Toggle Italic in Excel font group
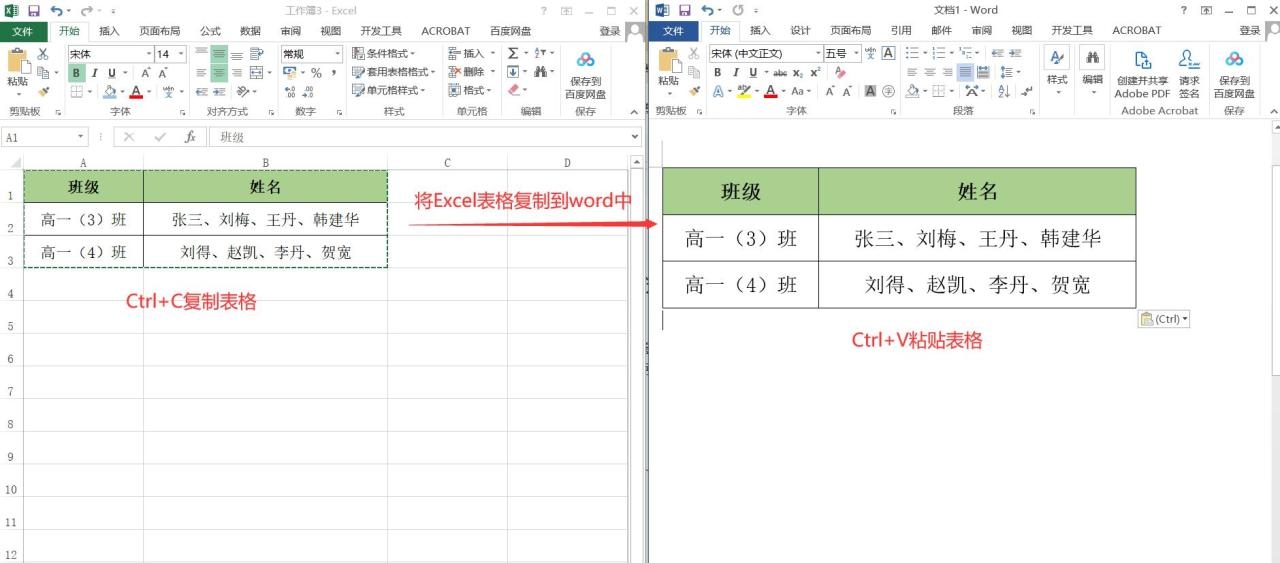This screenshot has height=563, width=1280. 94,73
